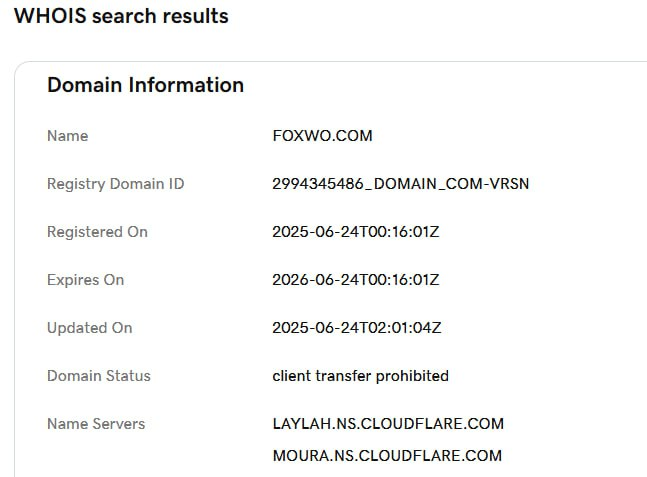This screenshot has width=647, height=477.
Task: Click the Name field label
Action: (67, 136)
